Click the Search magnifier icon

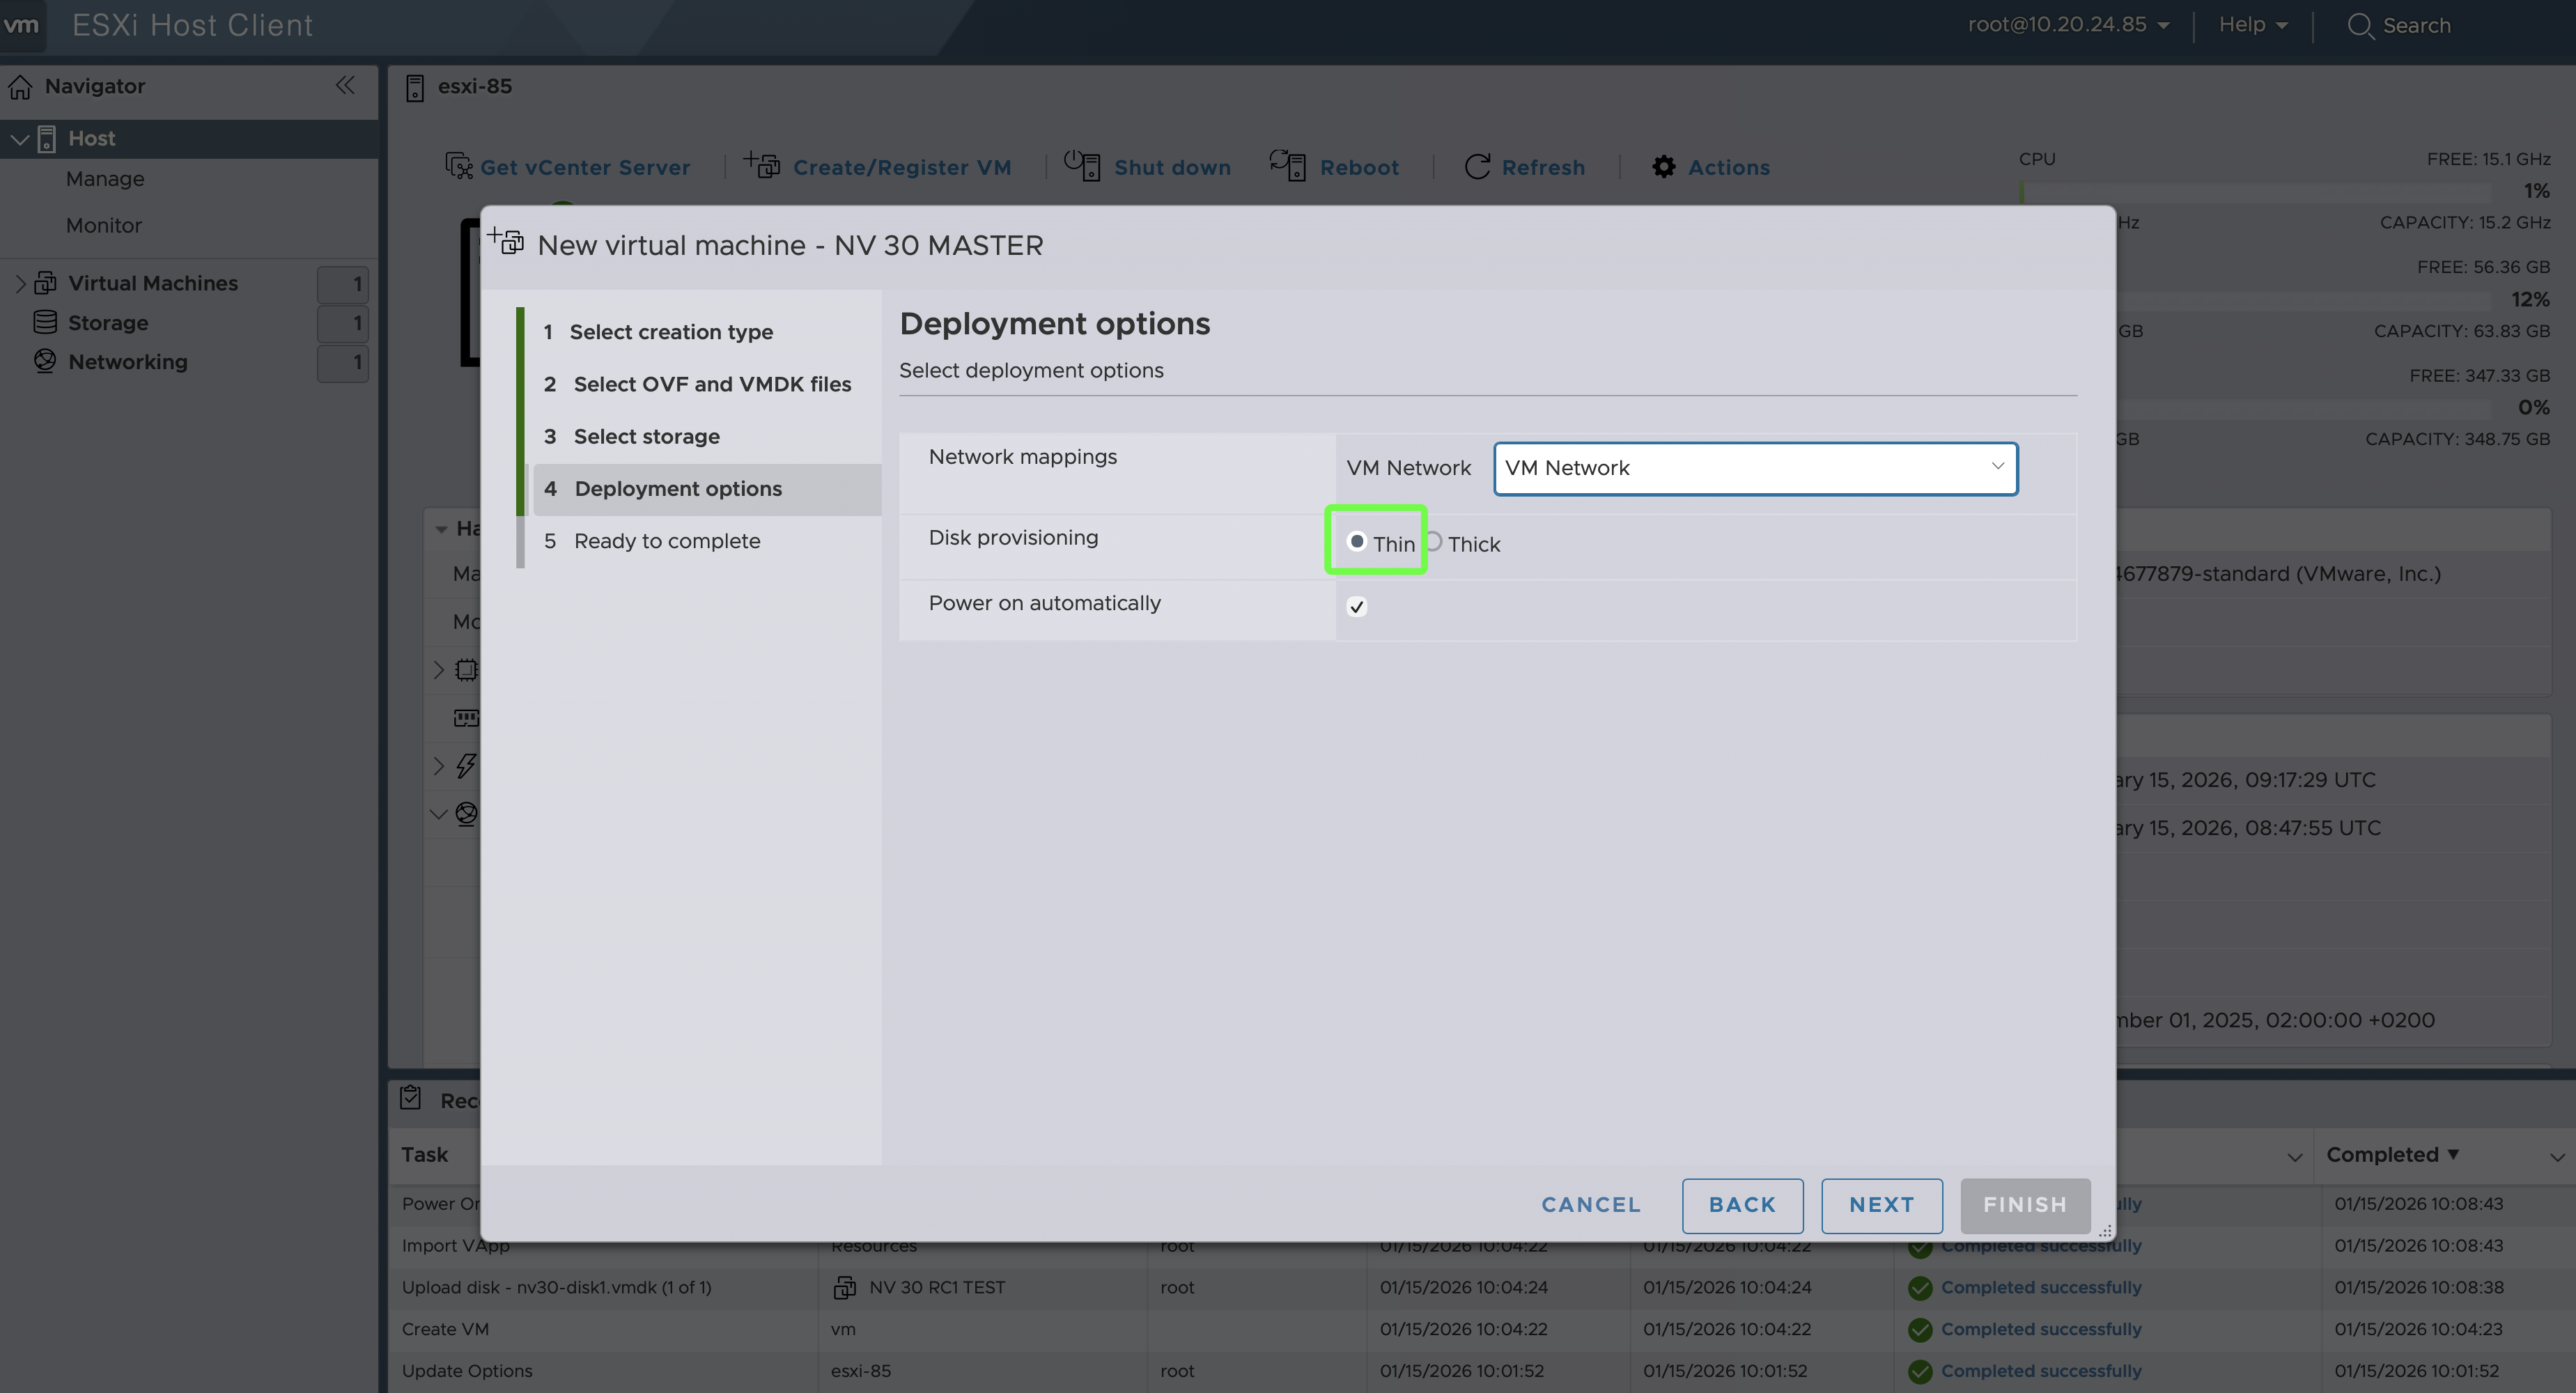pos(2360,26)
